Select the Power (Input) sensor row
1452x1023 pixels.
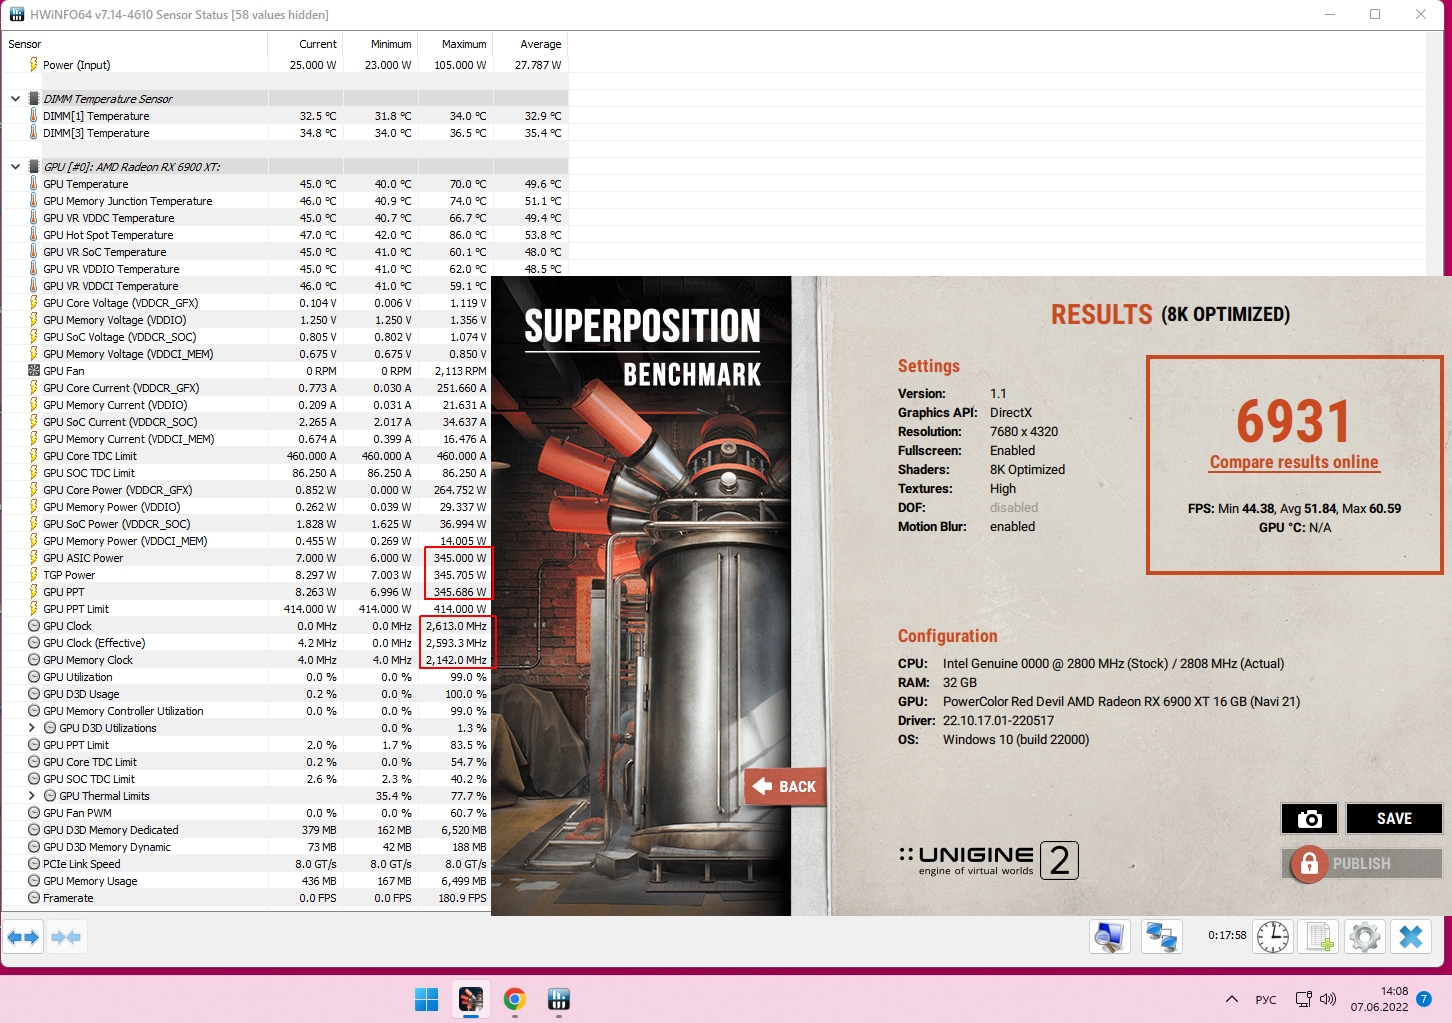(285, 65)
